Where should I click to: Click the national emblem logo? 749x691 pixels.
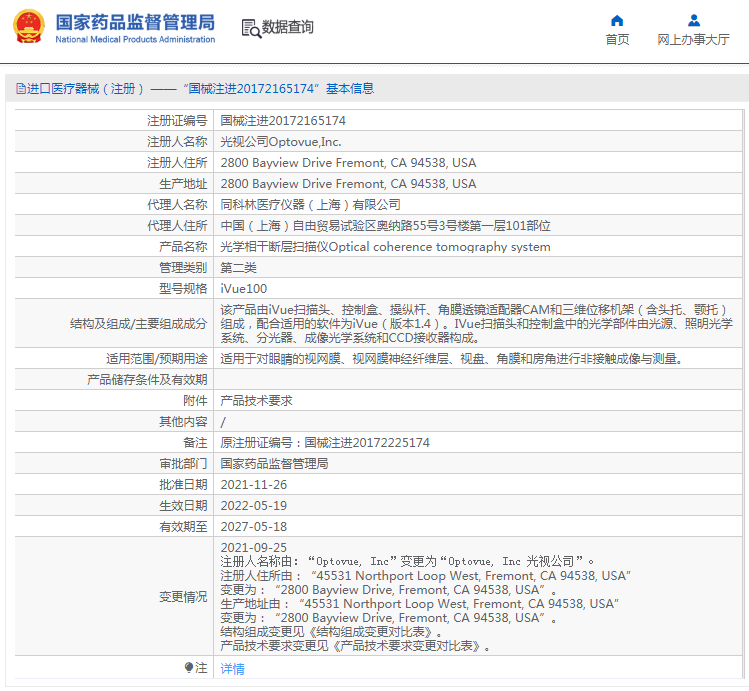click(26, 28)
